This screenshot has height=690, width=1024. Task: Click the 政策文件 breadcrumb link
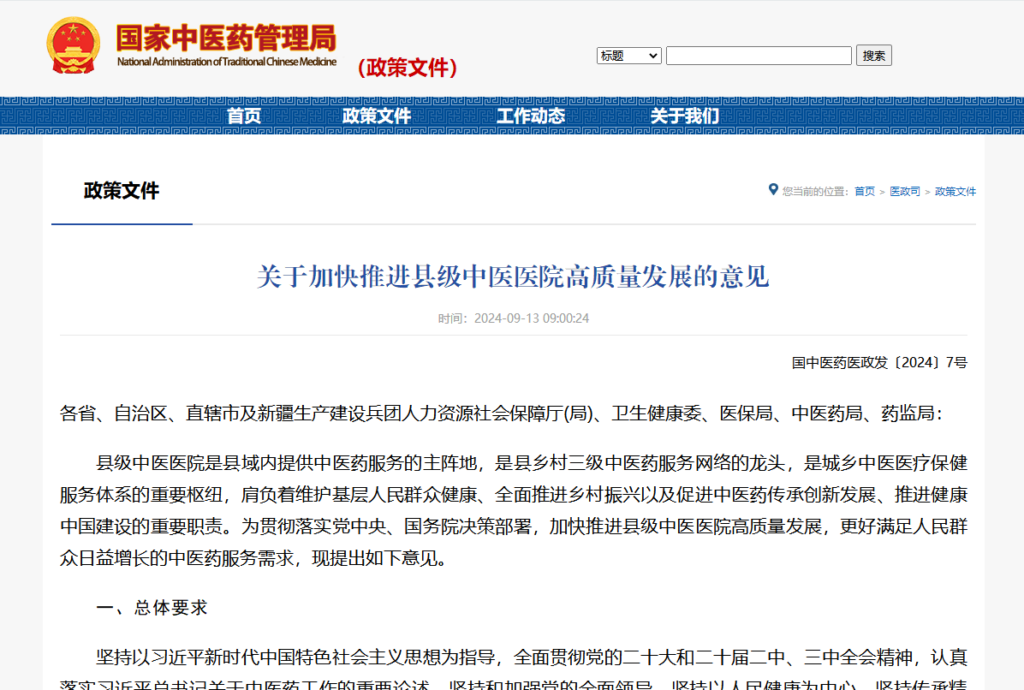(955, 191)
